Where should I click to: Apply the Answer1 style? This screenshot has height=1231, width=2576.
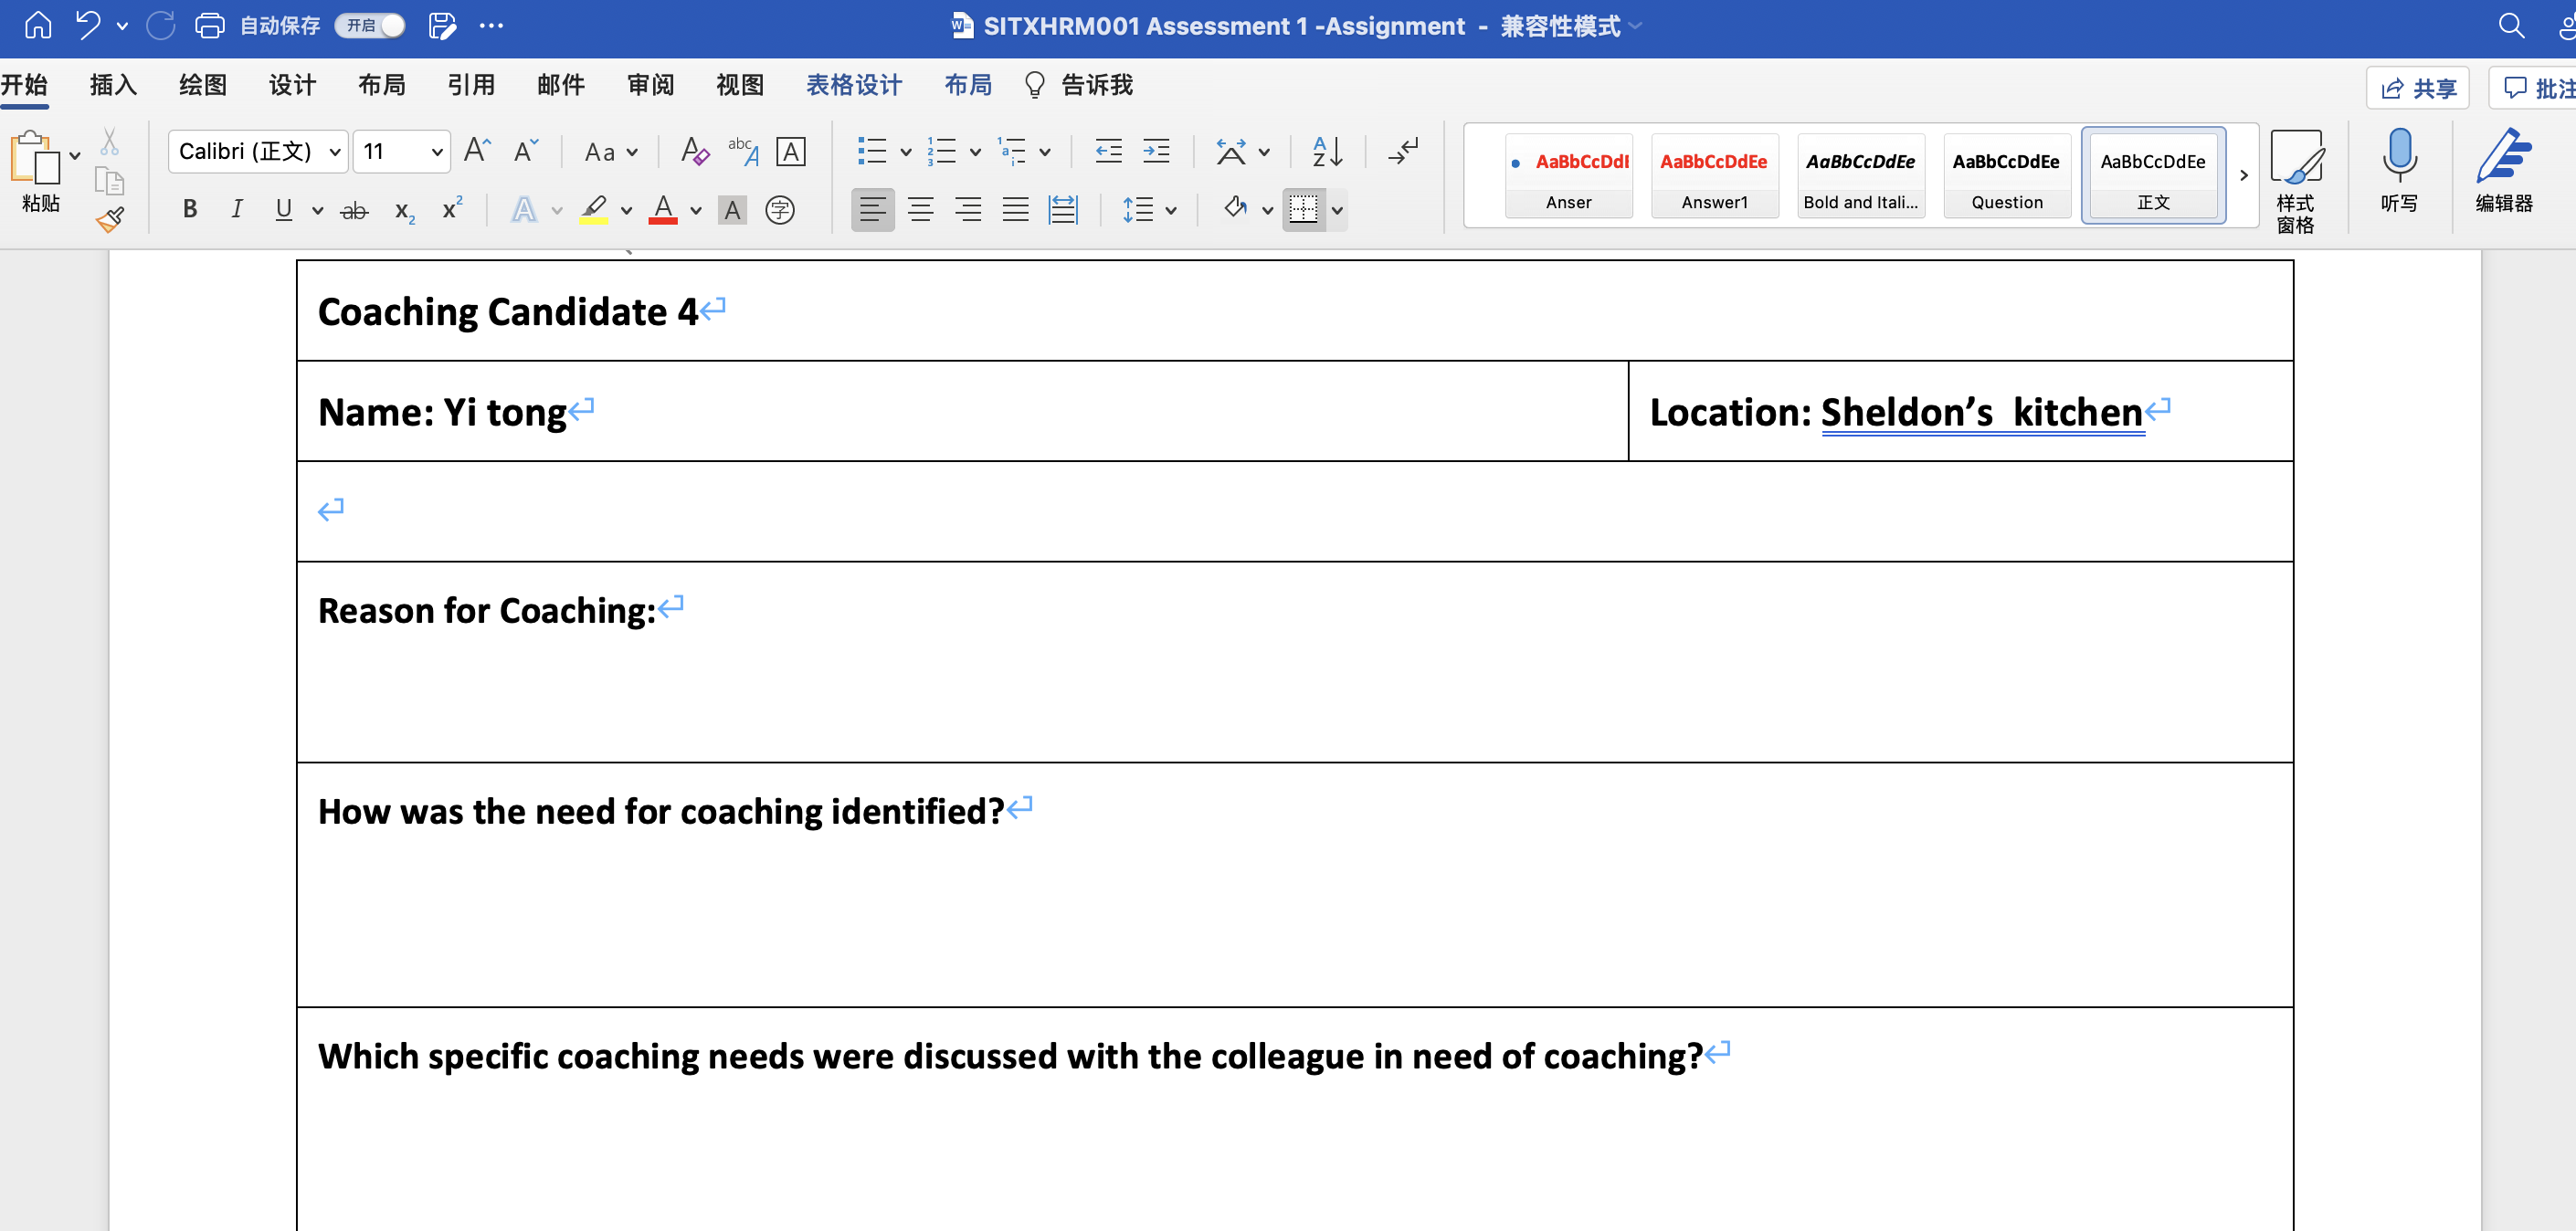pyautogui.click(x=1714, y=175)
